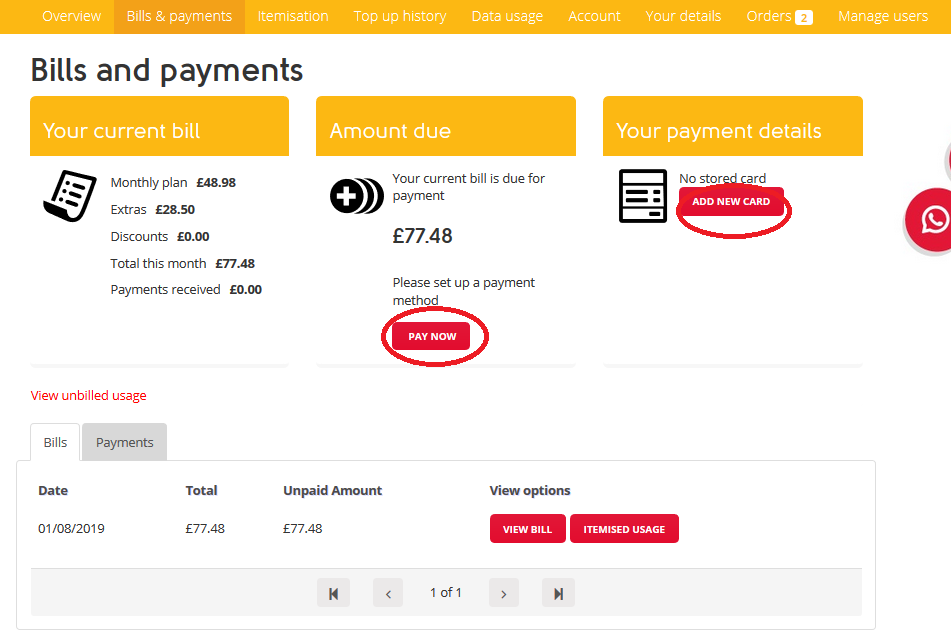Open the Itemisation menu item
951x636 pixels.
(293, 16)
